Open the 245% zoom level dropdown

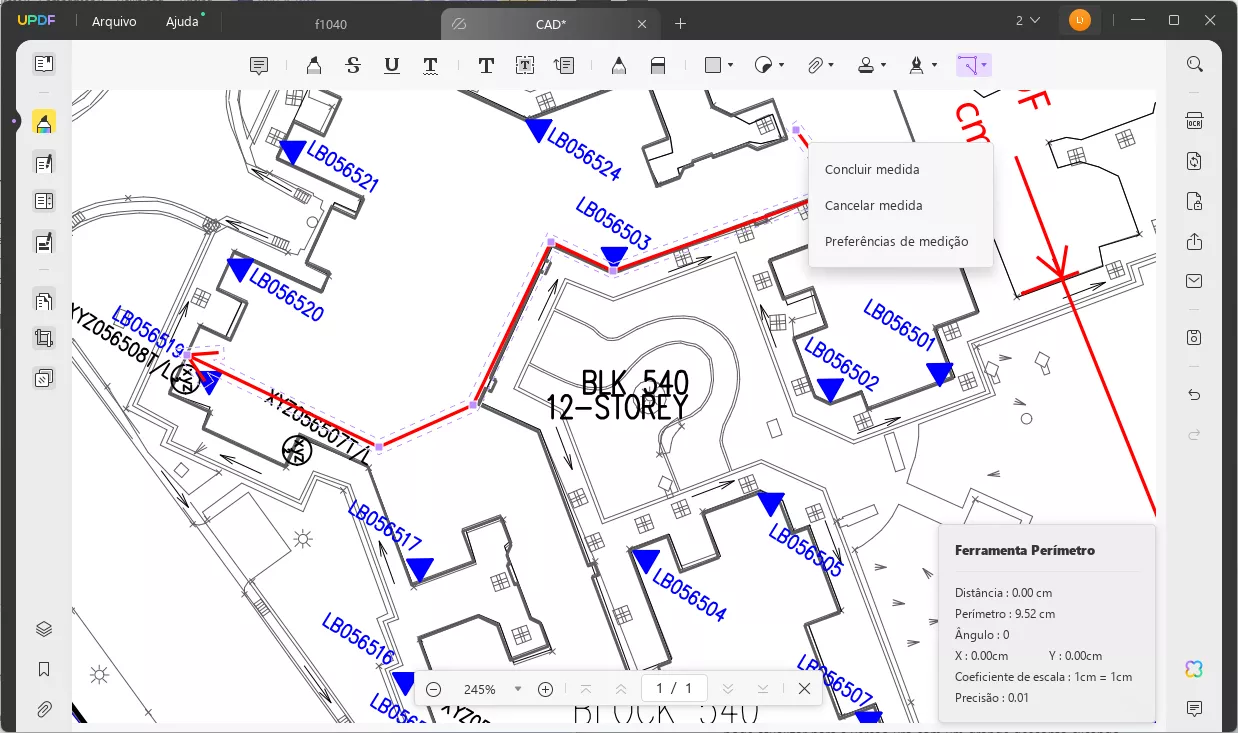point(518,689)
